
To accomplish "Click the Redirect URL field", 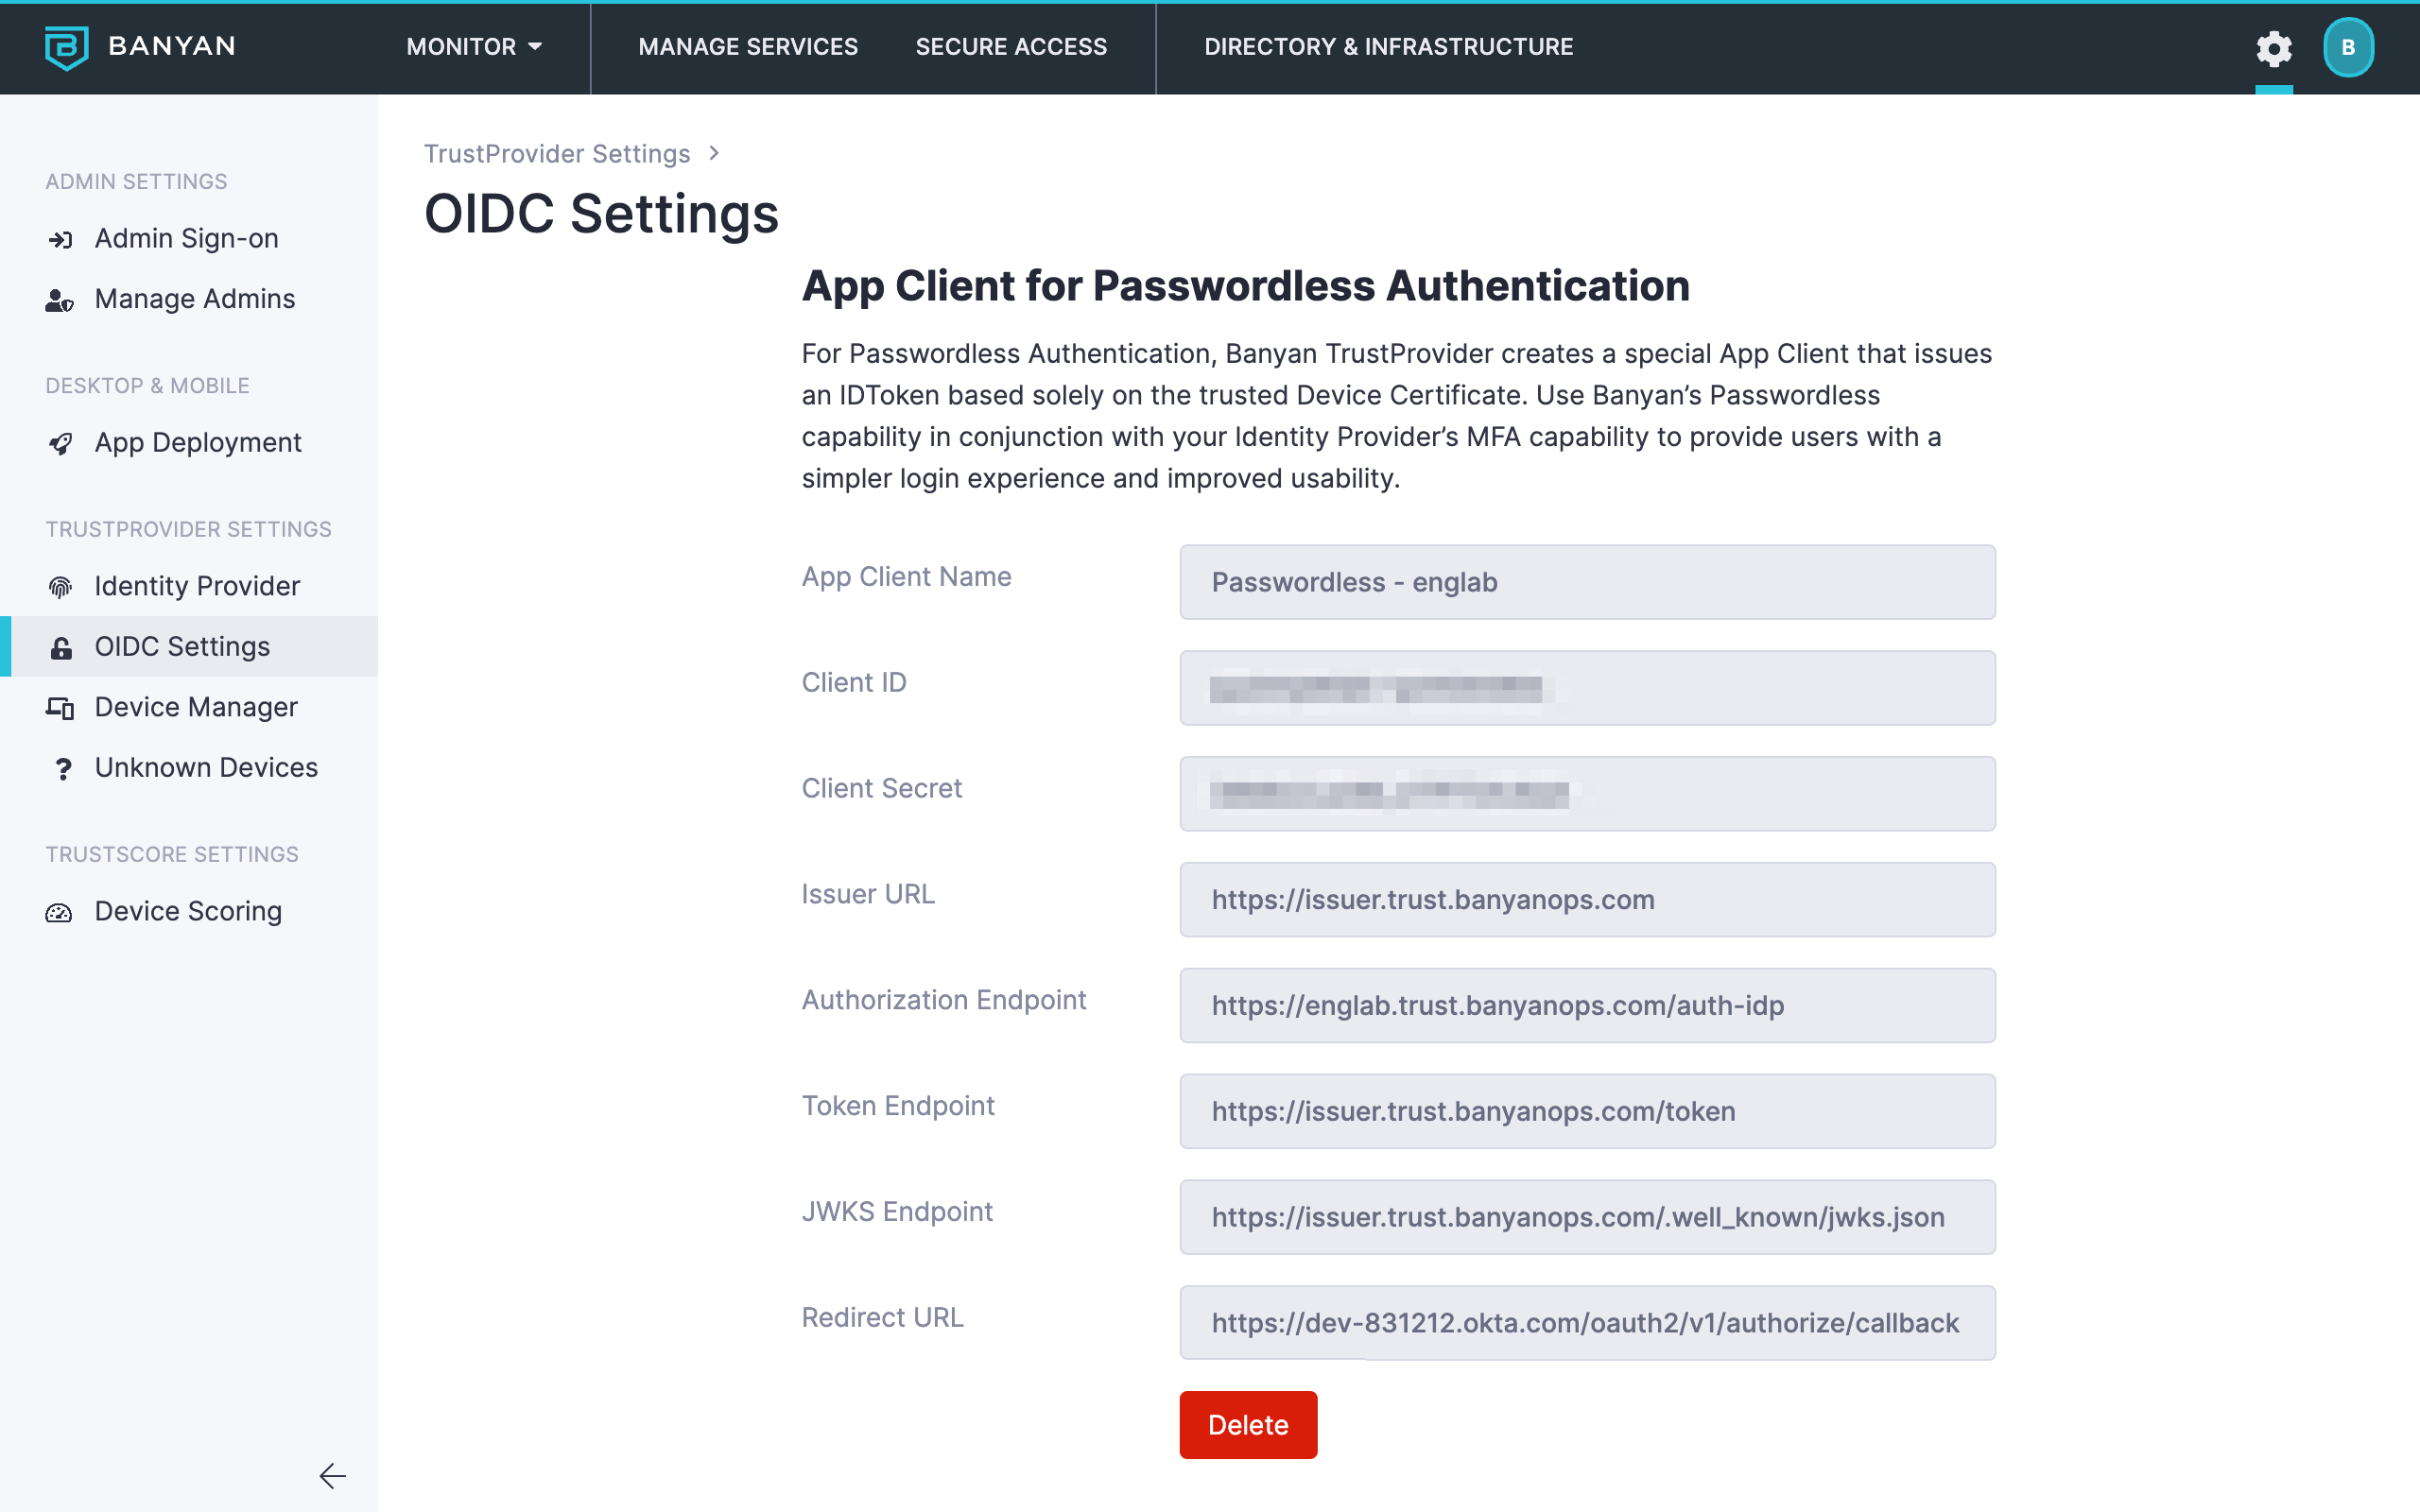I will coord(1587,1323).
